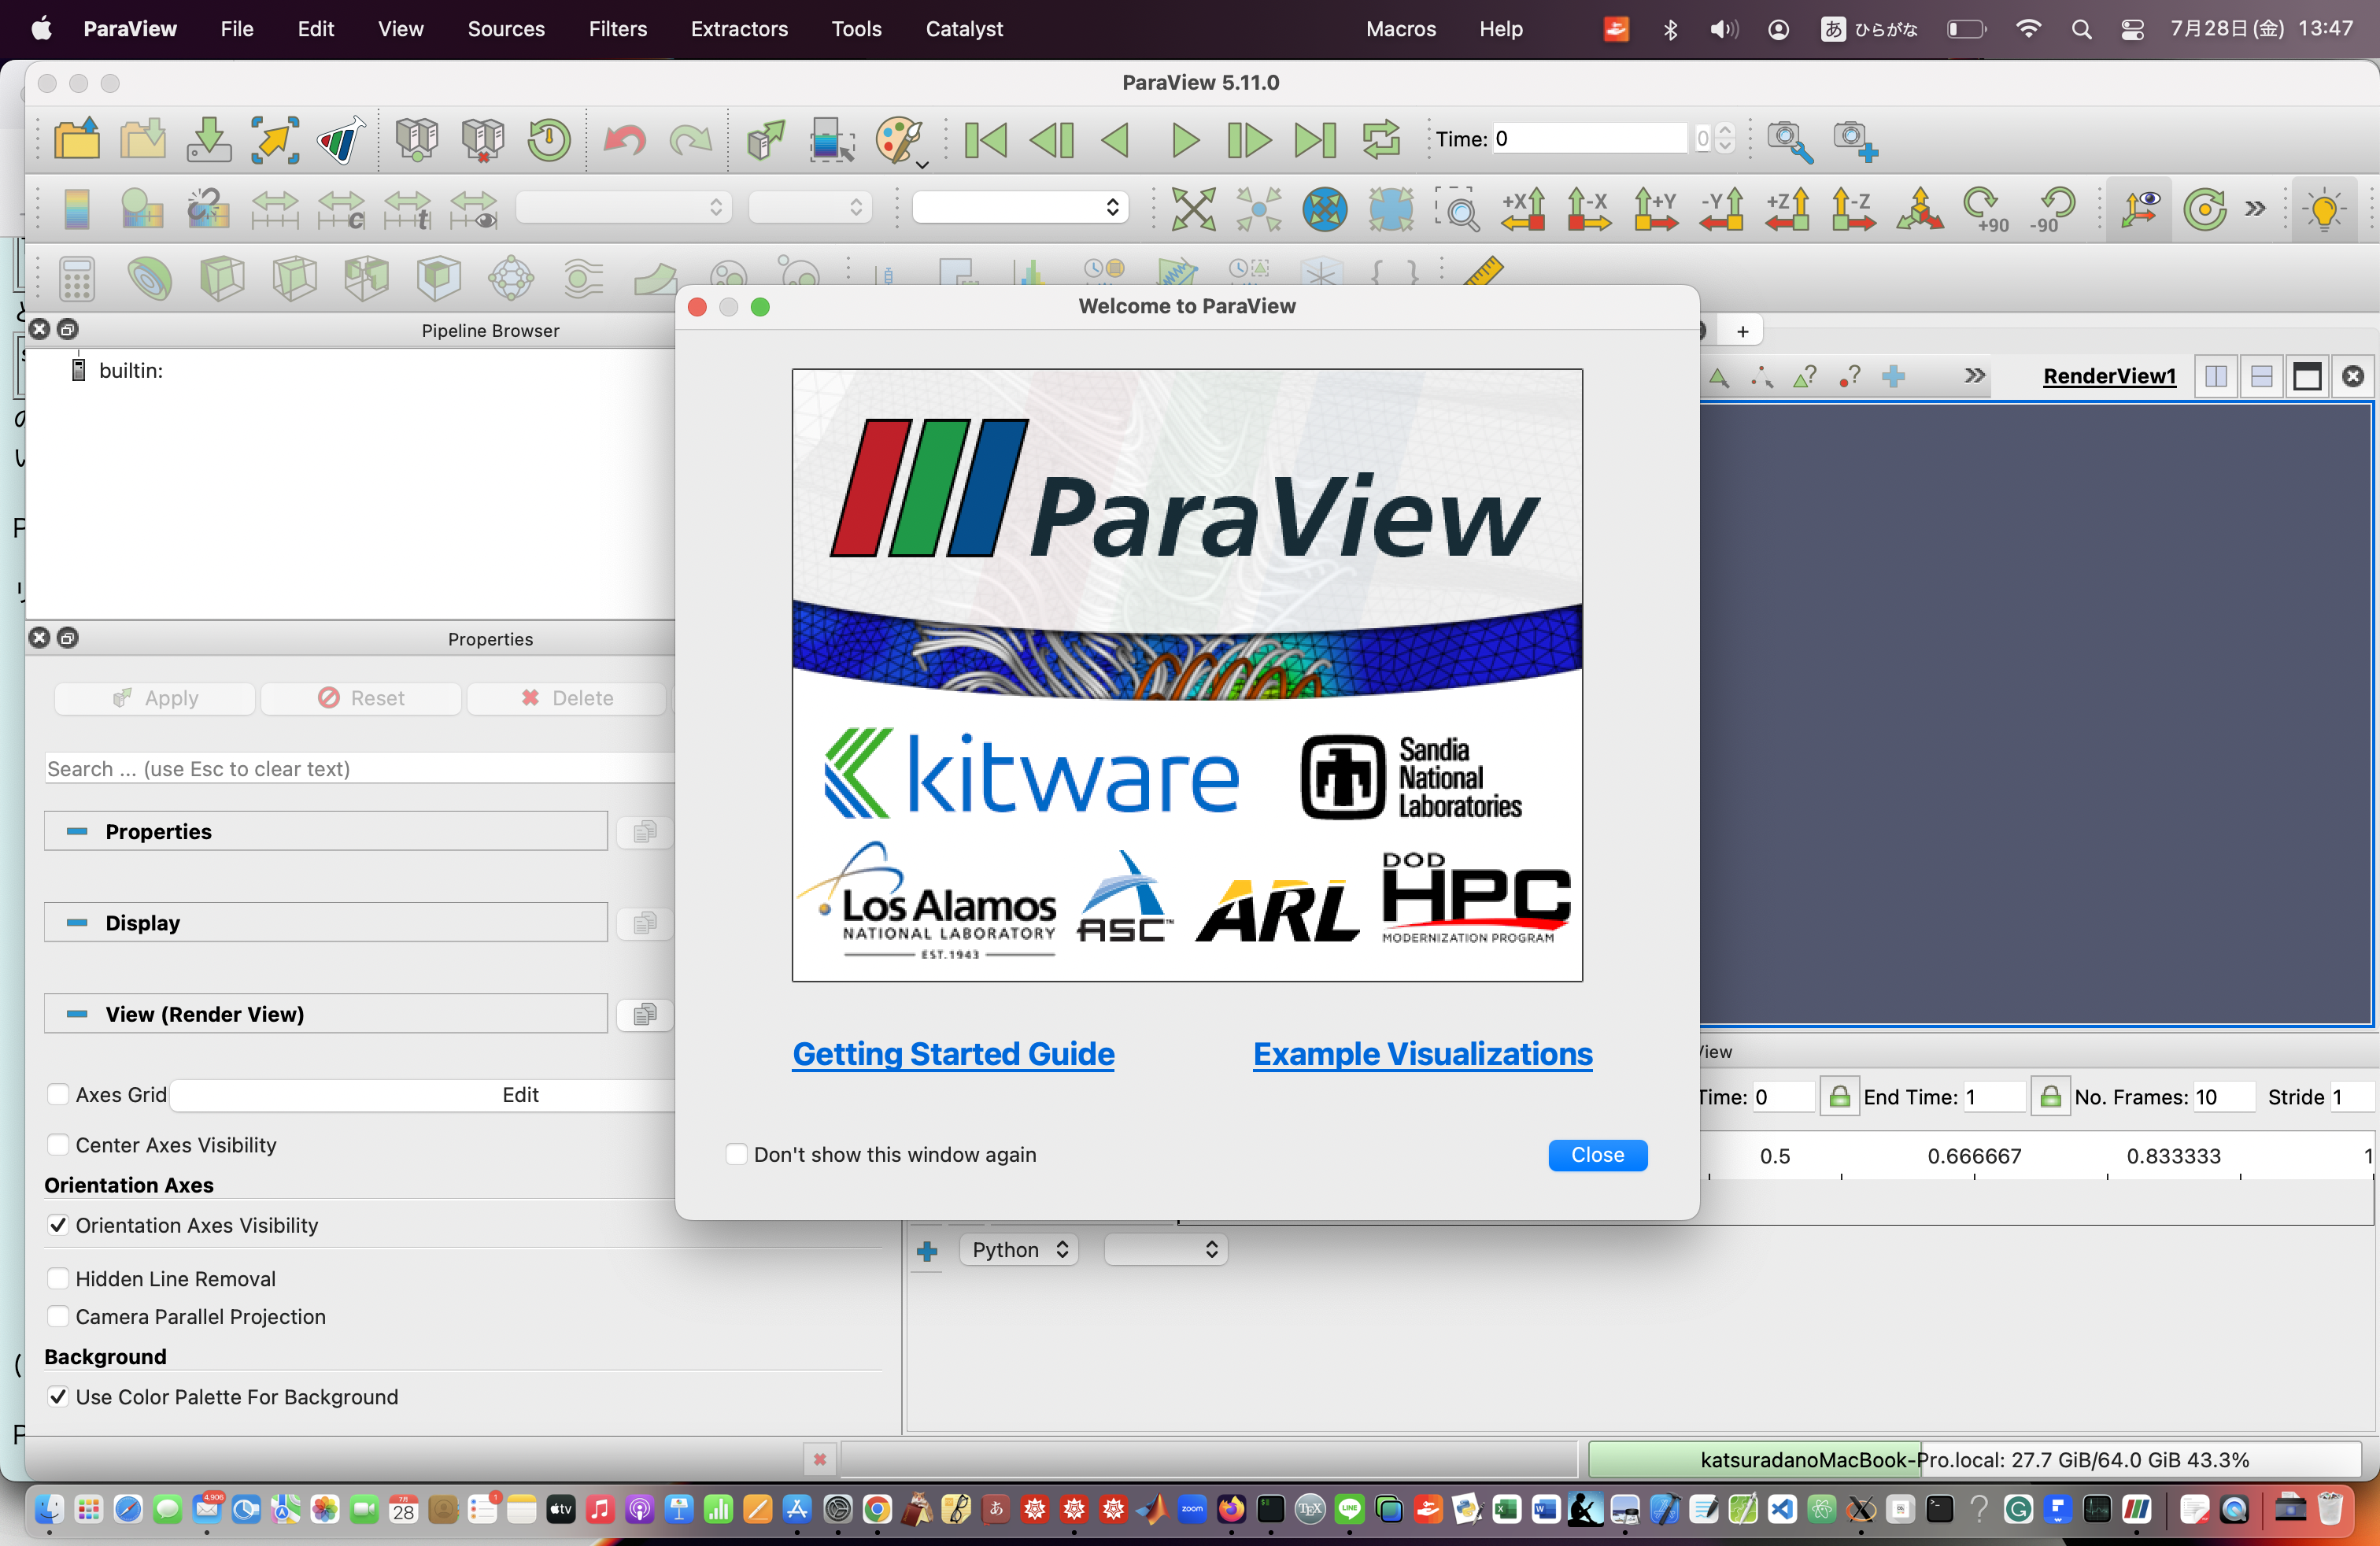Click the Reset Camera icon
This screenshot has height=1546, width=2380.
tap(1193, 209)
